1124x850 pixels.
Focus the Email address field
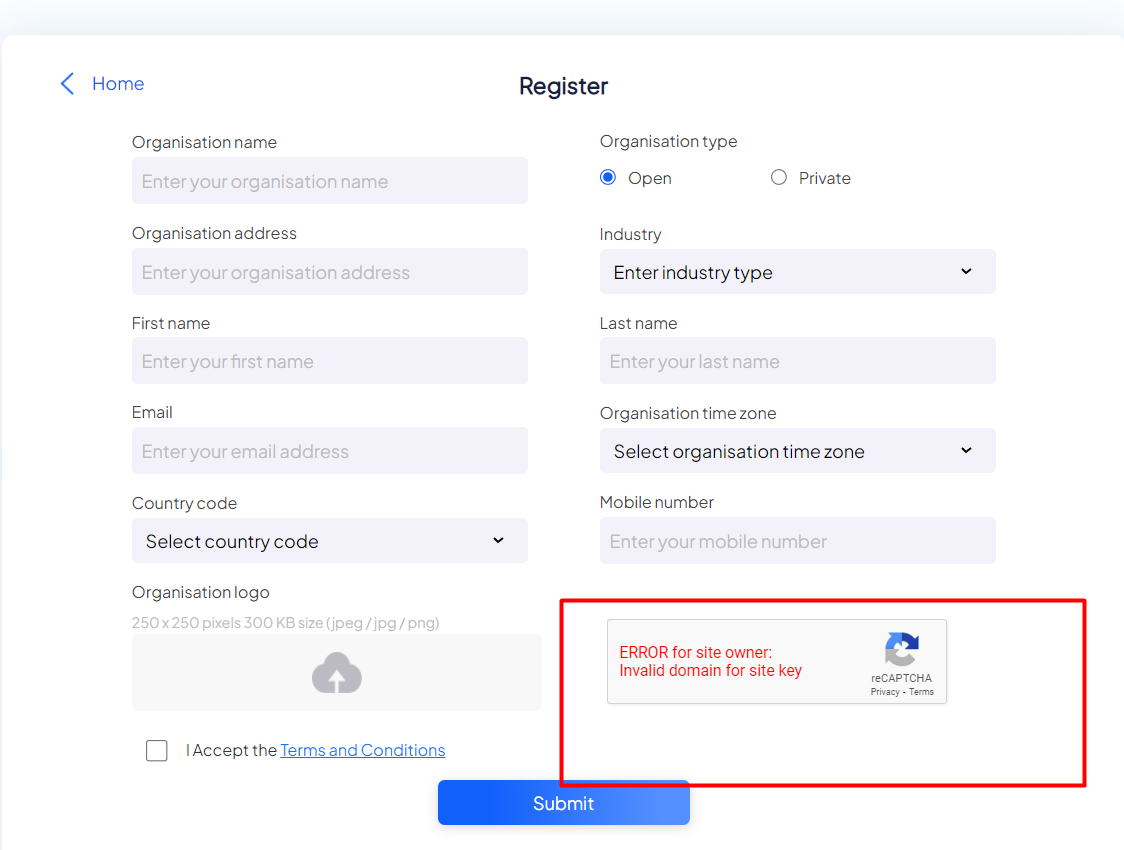click(329, 451)
